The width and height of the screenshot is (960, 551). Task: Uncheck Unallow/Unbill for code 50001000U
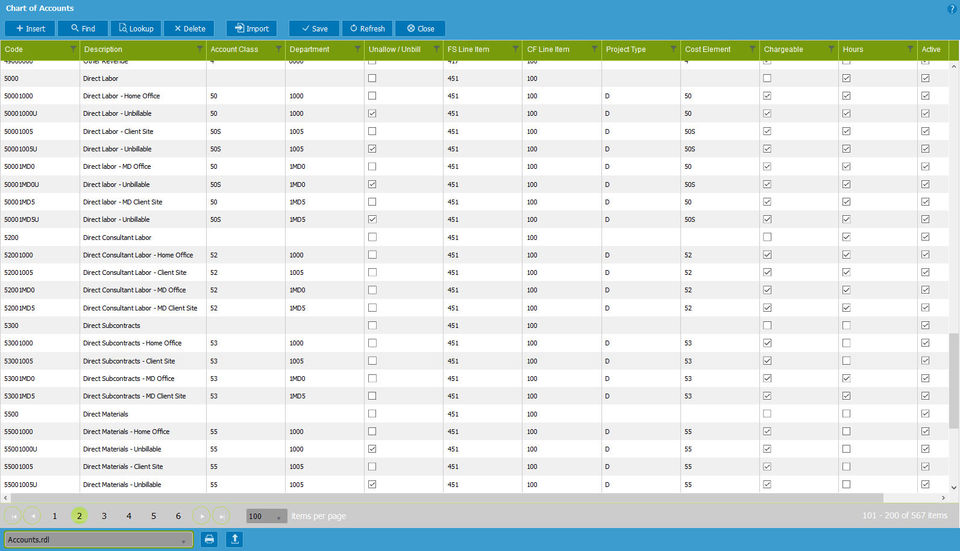tap(372, 113)
